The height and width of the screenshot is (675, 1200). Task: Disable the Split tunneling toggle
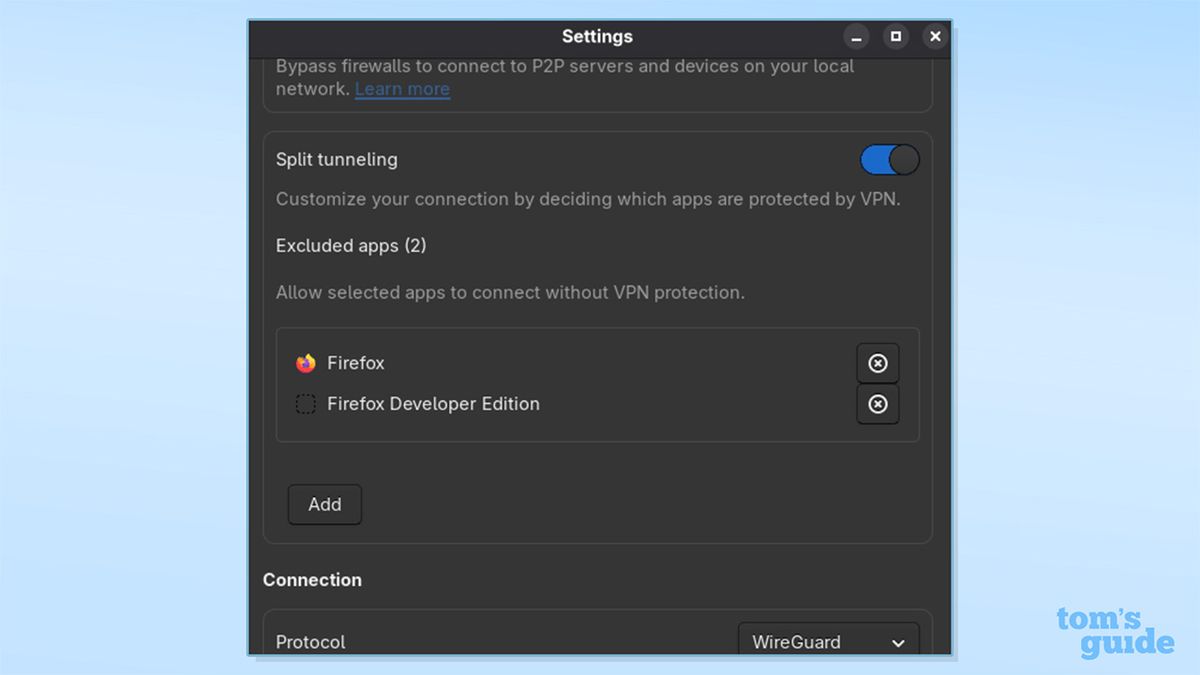tap(888, 159)
